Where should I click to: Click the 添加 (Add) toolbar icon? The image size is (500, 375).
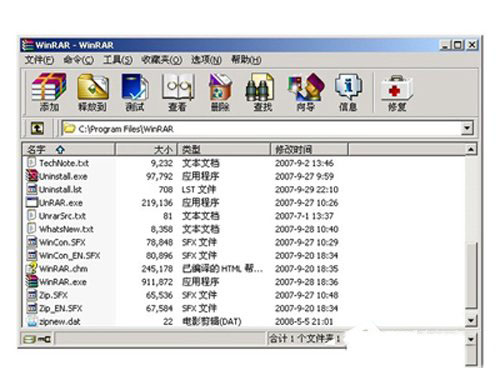(49, 87)
